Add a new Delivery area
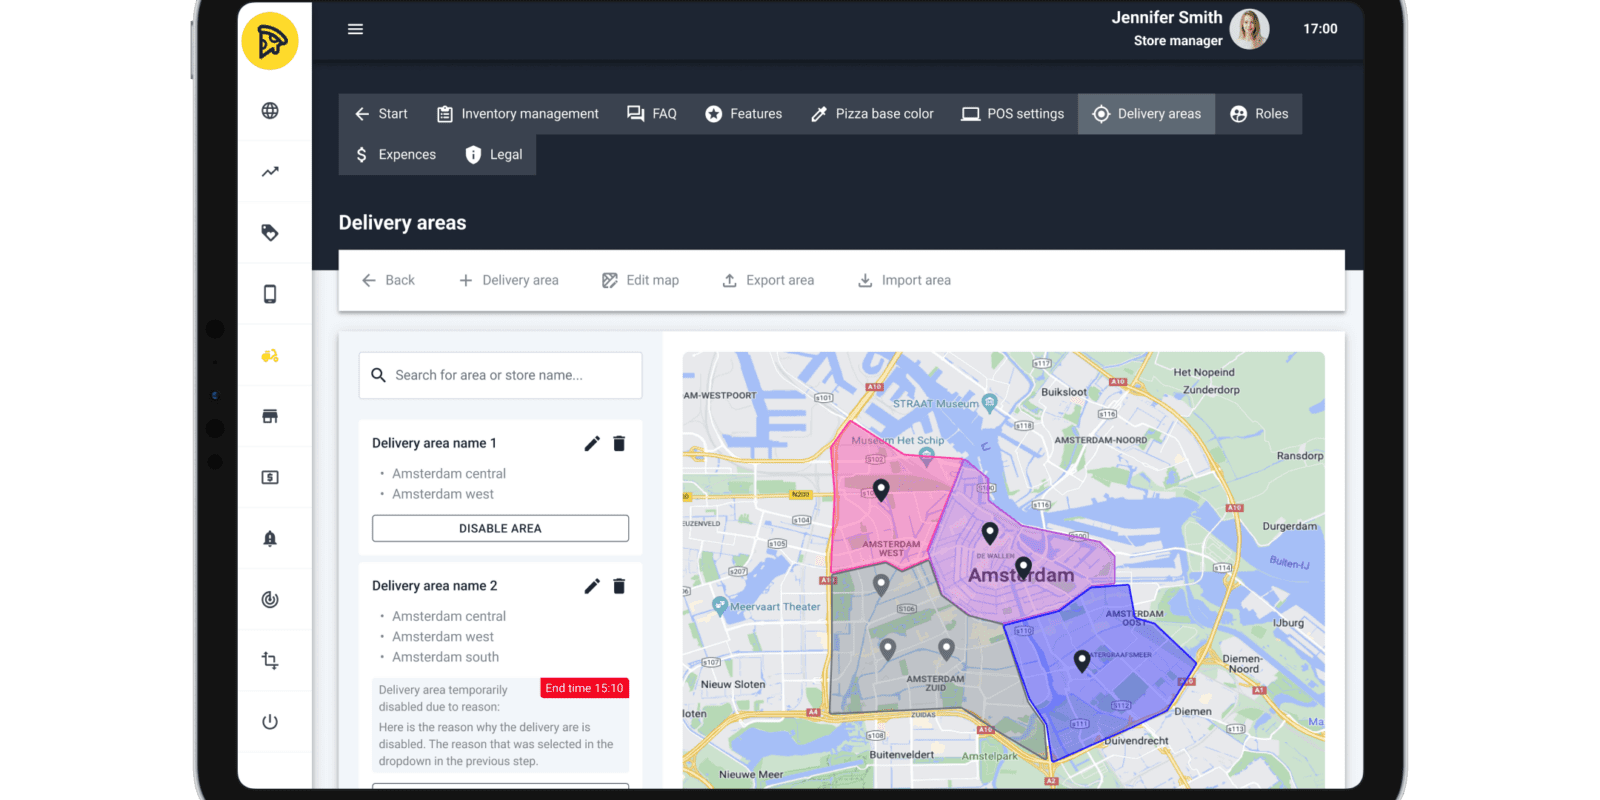The width and height of the screenshot is (1600, 800). tap(508, 281)
